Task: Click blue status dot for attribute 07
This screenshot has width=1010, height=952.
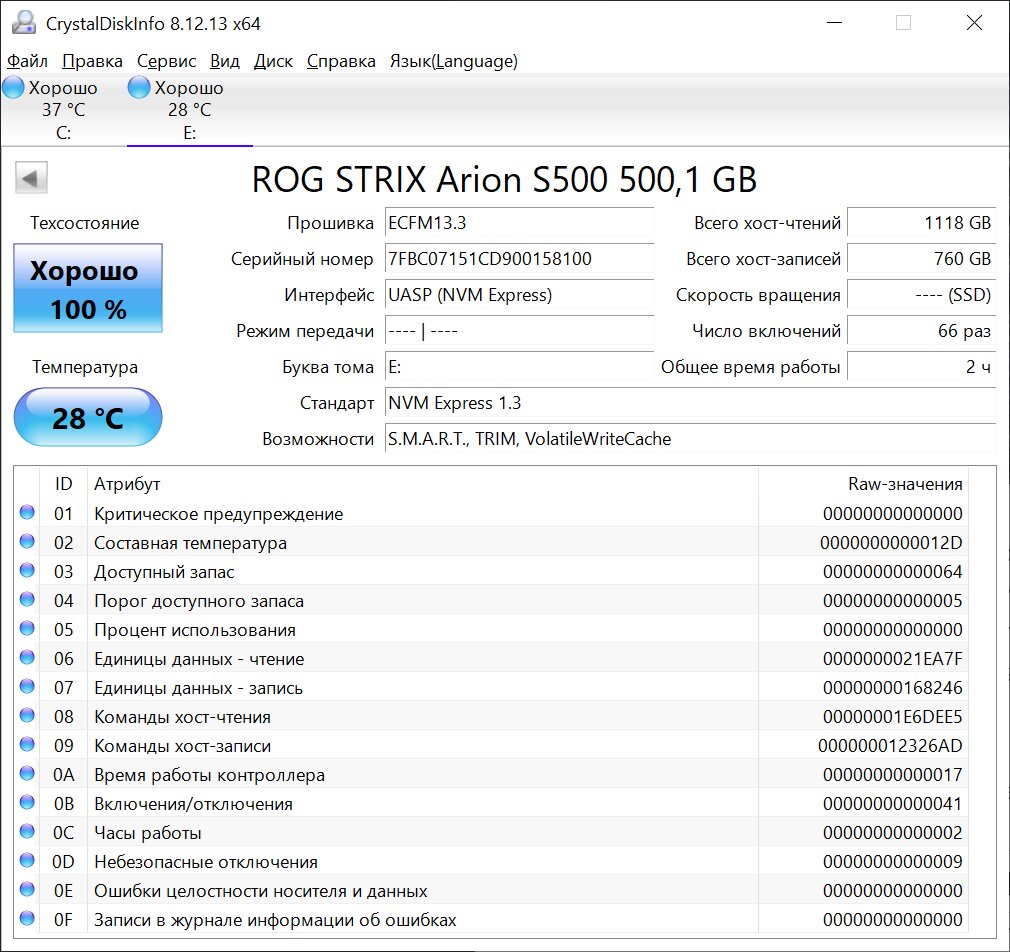Action: coord(27,687)
